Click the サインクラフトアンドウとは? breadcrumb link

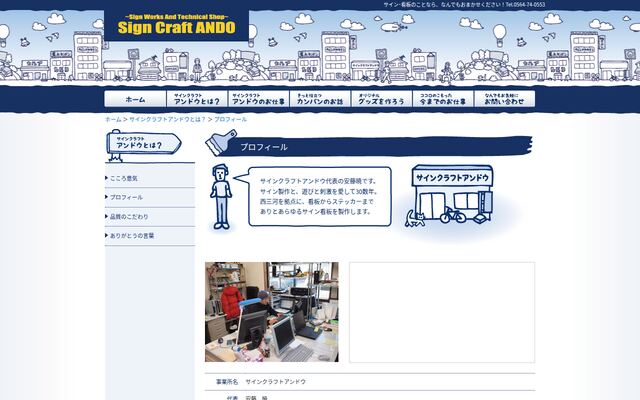[x=167, y=119]
